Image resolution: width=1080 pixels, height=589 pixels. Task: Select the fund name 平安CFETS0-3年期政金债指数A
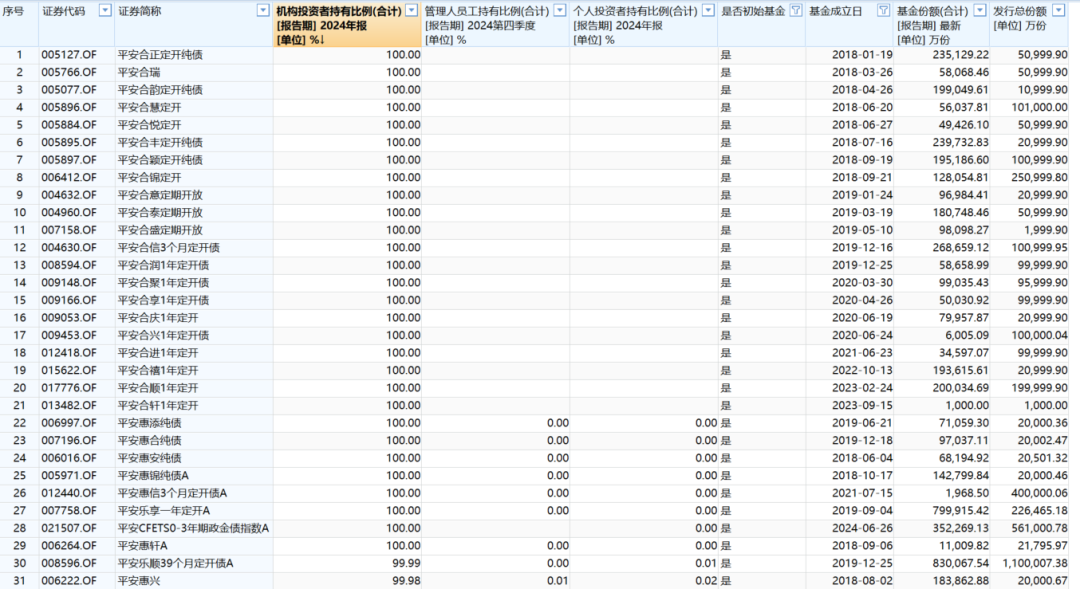(193, 528)
